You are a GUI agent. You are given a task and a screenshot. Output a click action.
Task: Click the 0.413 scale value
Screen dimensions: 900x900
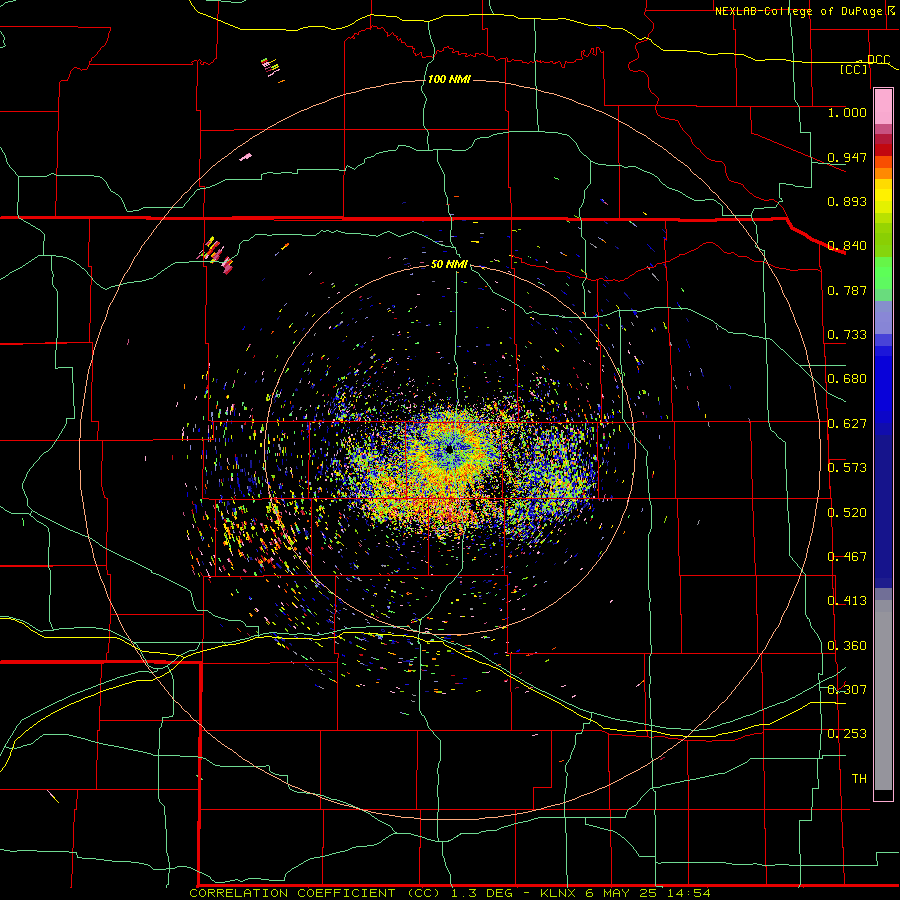point(847,601)
